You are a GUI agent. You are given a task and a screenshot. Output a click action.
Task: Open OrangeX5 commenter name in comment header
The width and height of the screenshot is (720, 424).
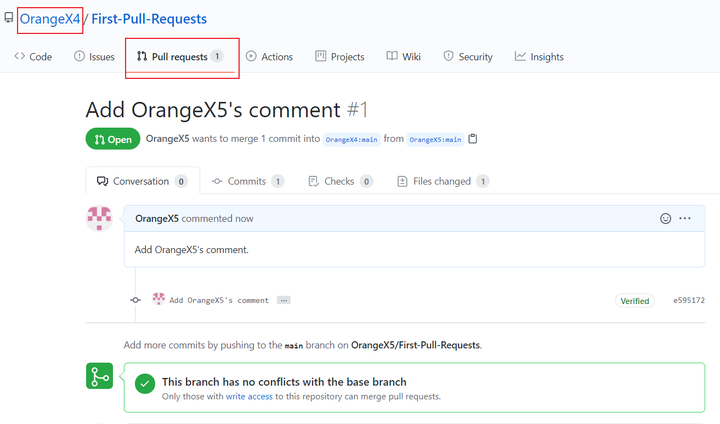tap(157, 219)
